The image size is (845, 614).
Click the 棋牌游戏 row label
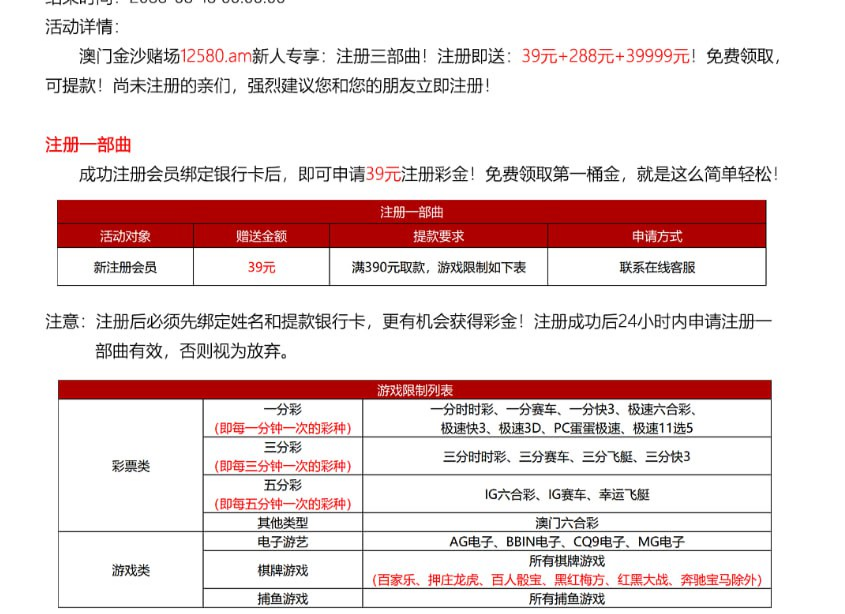click(282, 570)
